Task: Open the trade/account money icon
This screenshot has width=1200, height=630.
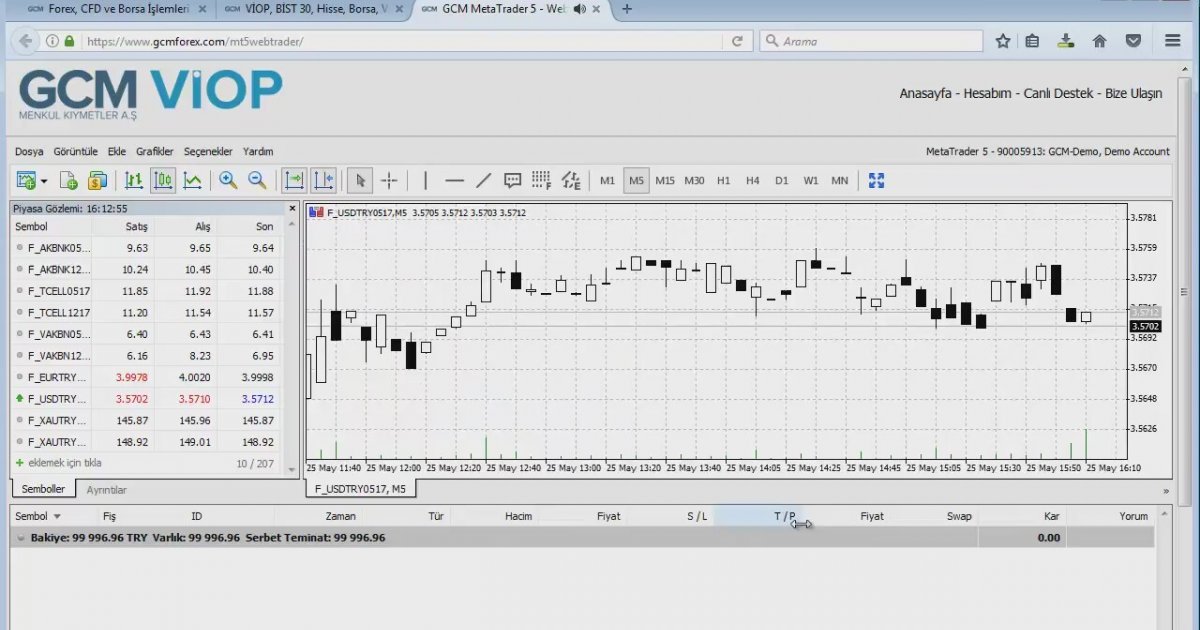Action: coord(97,181)
